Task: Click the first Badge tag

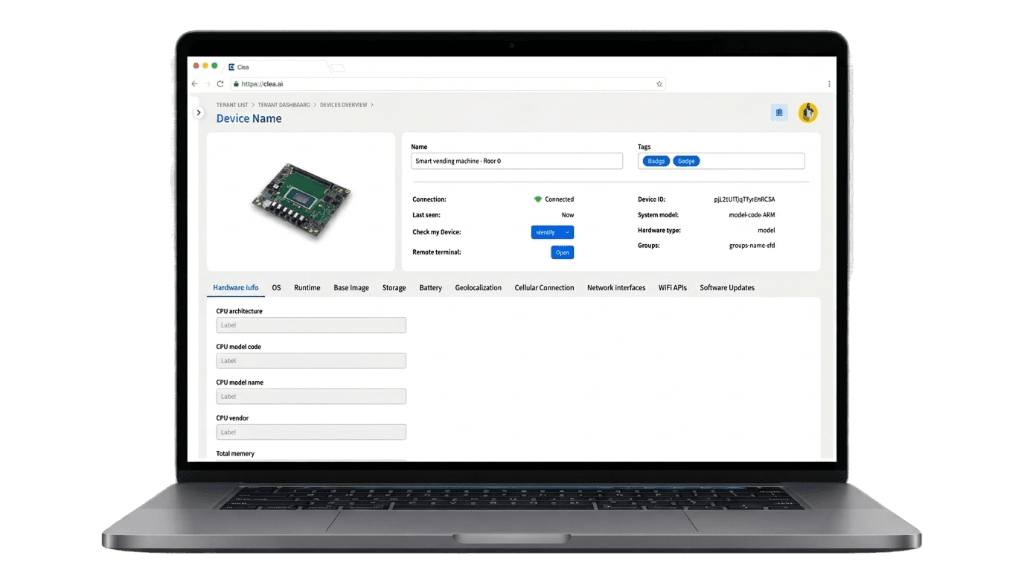Action: click(656, 161)
